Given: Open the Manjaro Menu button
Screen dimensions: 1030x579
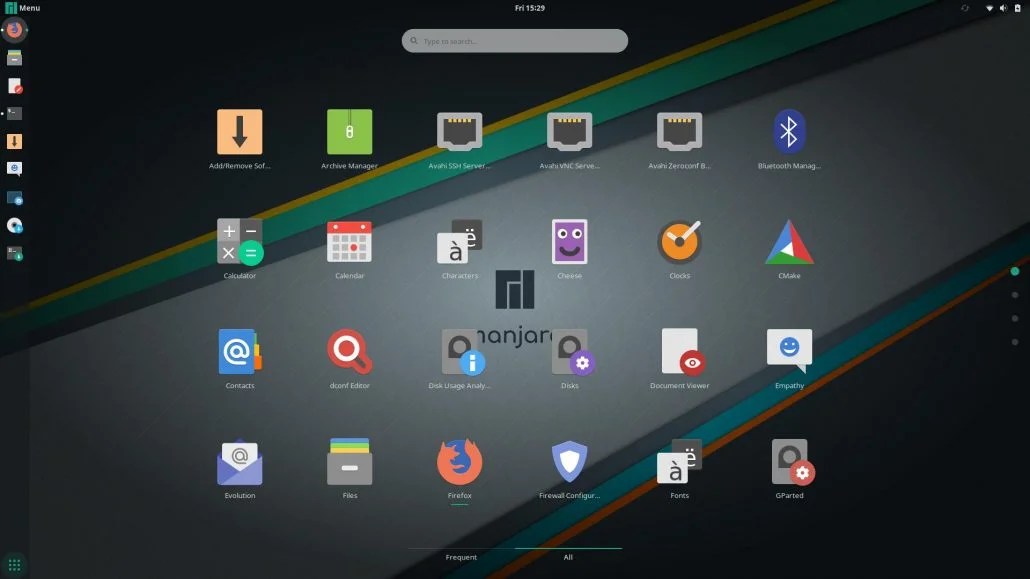Looking at the screenshot, I should click(22, 8).
